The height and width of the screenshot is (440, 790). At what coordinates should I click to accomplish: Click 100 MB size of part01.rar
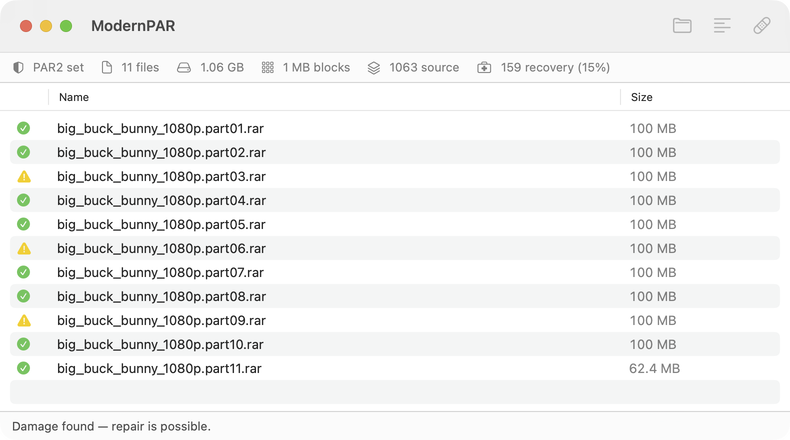point(653,129)
